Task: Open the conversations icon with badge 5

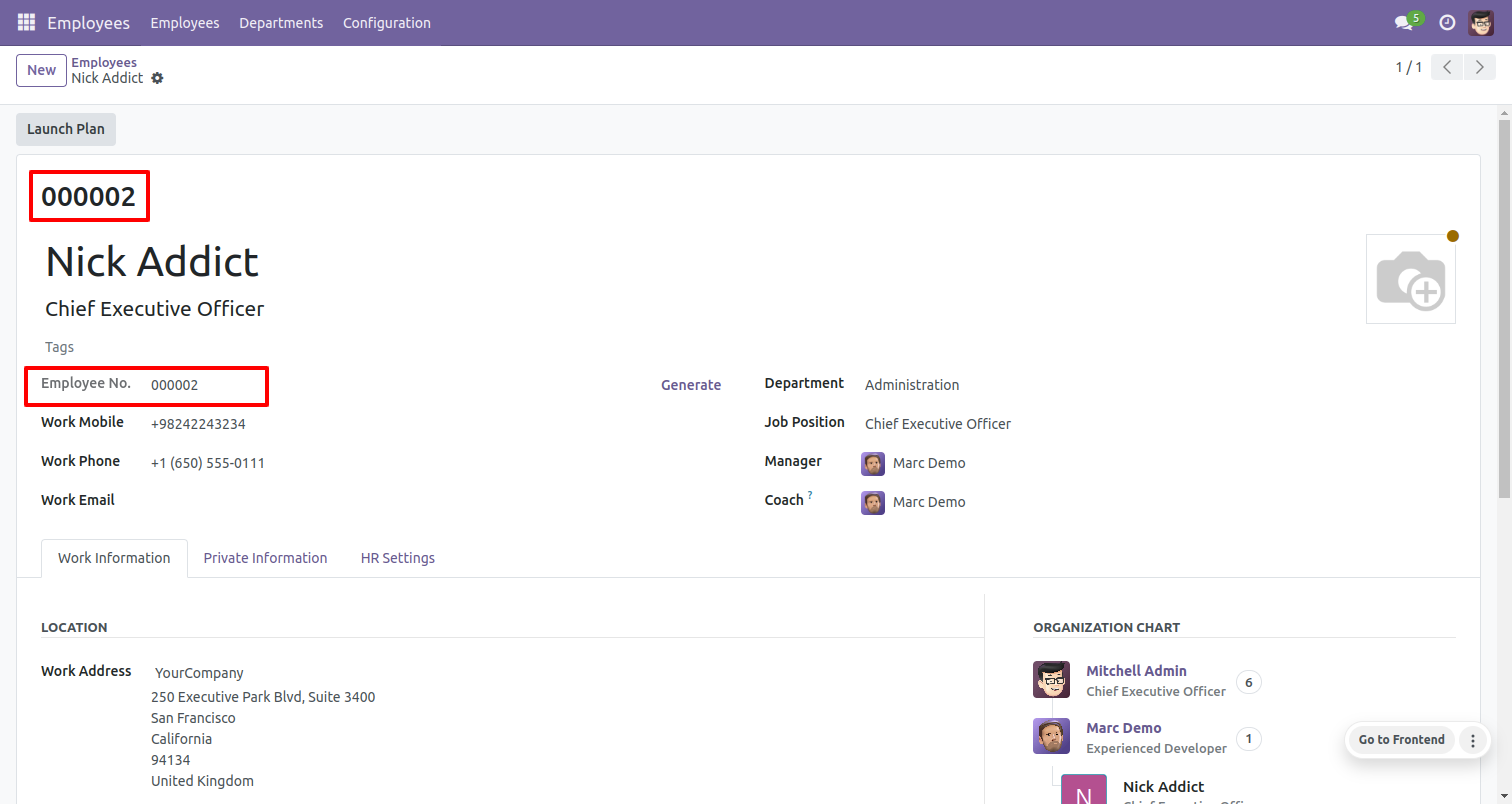Action: (1408, 22)
